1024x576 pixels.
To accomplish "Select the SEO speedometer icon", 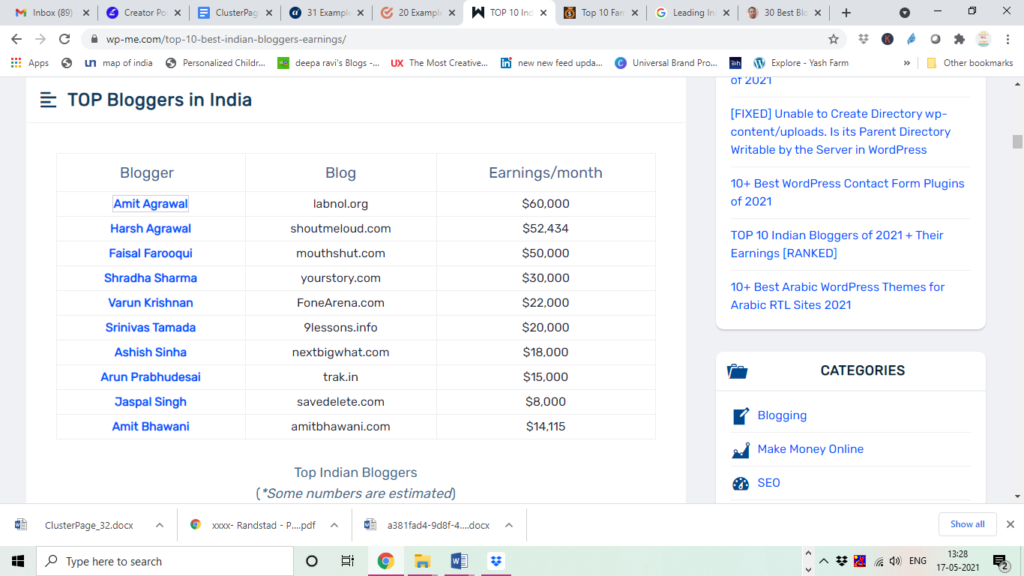I will click(740, 483).
